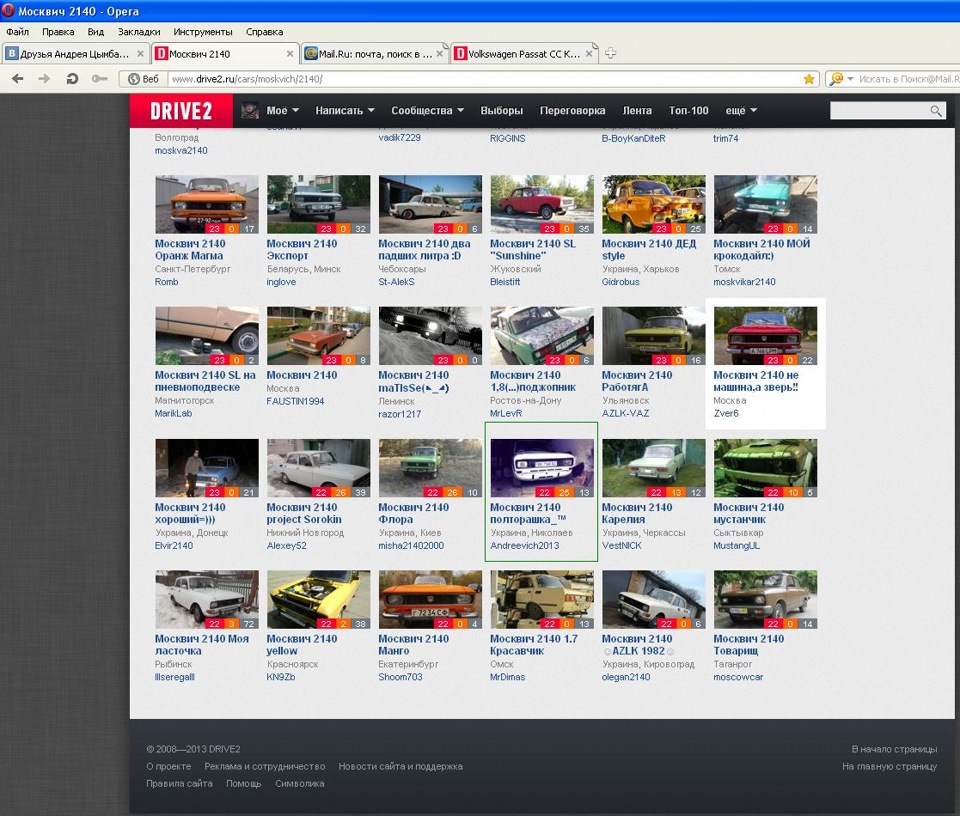Open user profile Andreevich2013
The image size is (960, 816).
(525, 545)
